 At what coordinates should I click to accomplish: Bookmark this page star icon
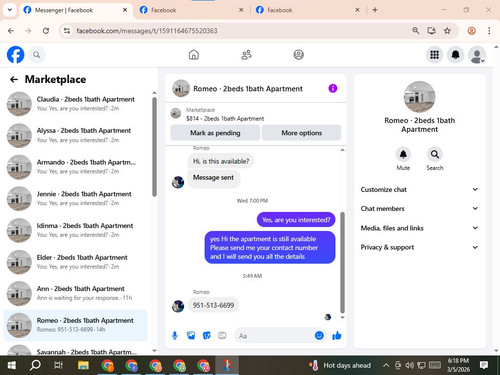tap(447, 31)
